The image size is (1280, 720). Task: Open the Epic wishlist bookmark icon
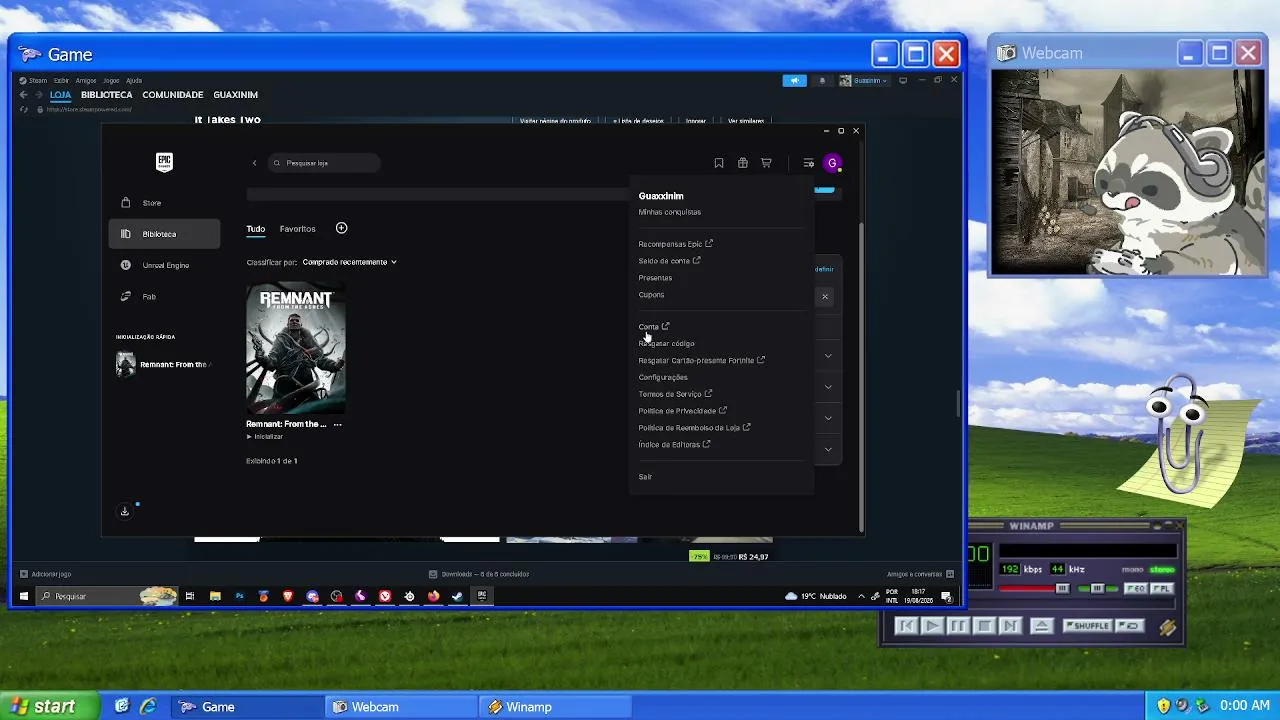click(719, 163)
